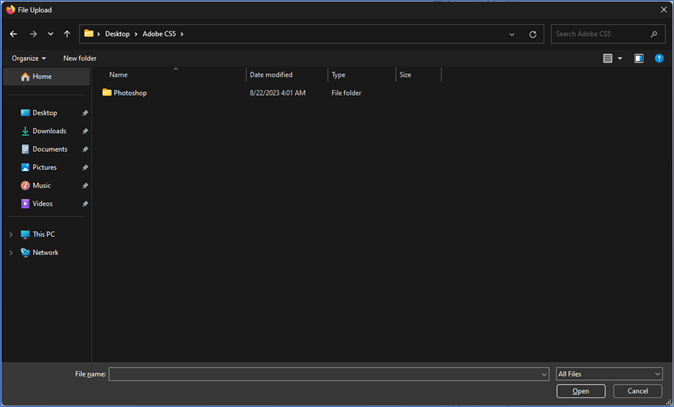Open the Videos quick access folder

click(x=42, y=204)
